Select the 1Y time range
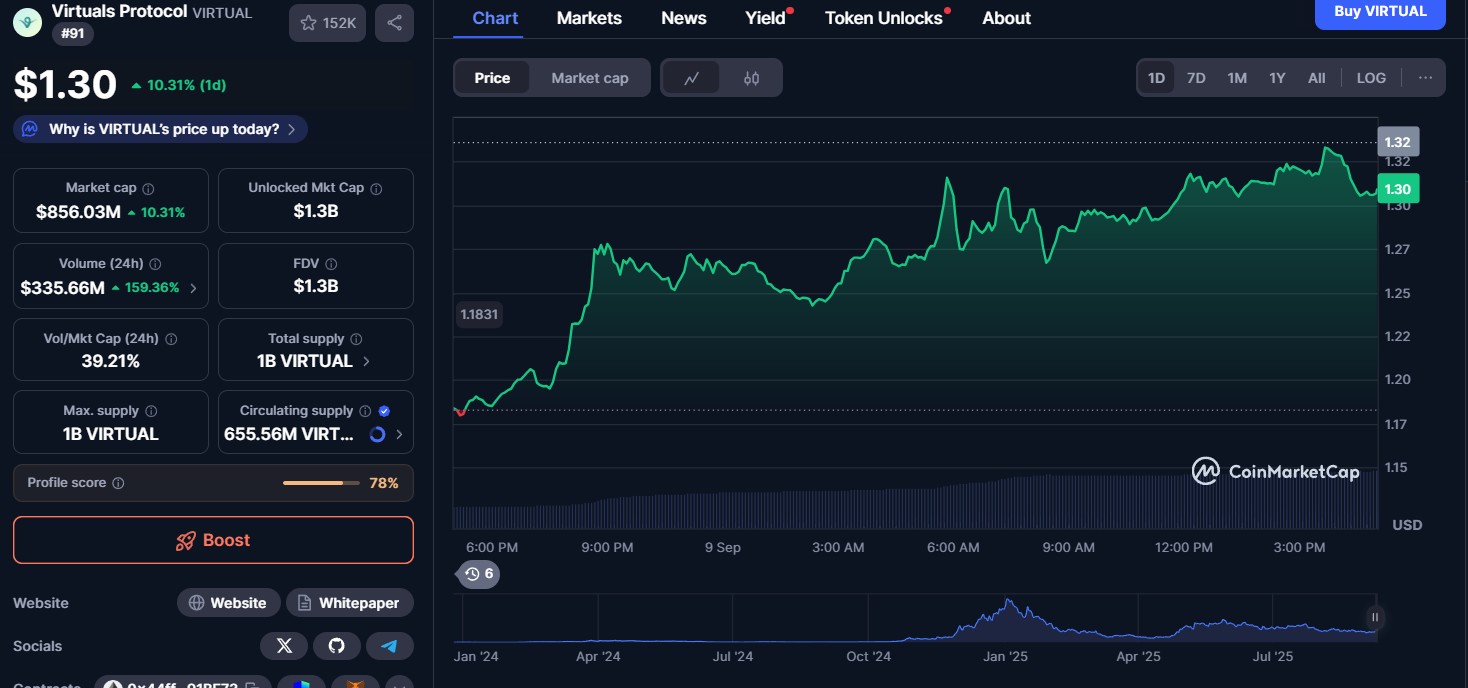The image size is (1468, 688). click(x=1277, y=78)
